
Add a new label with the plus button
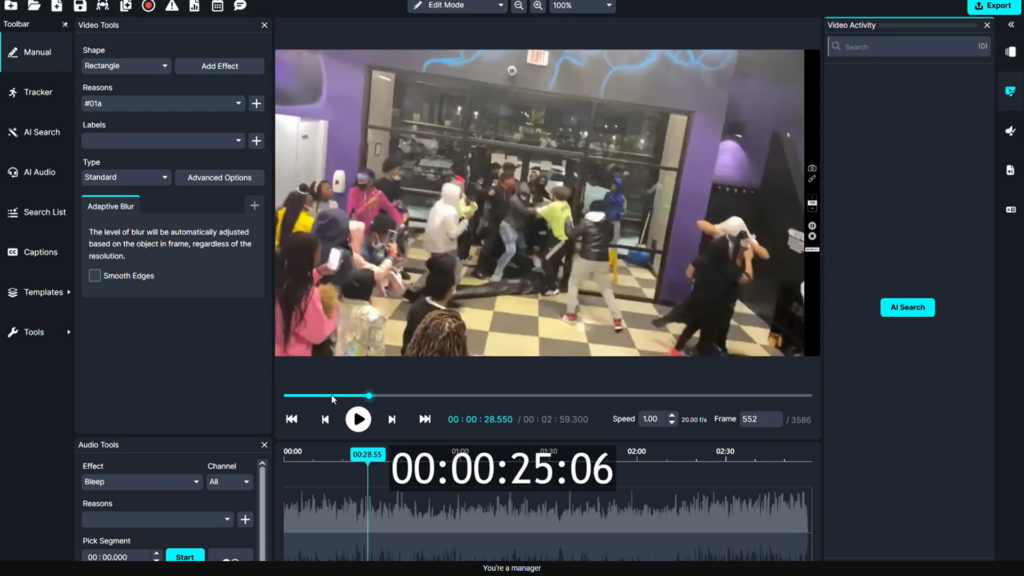click(x=256, y=140)
